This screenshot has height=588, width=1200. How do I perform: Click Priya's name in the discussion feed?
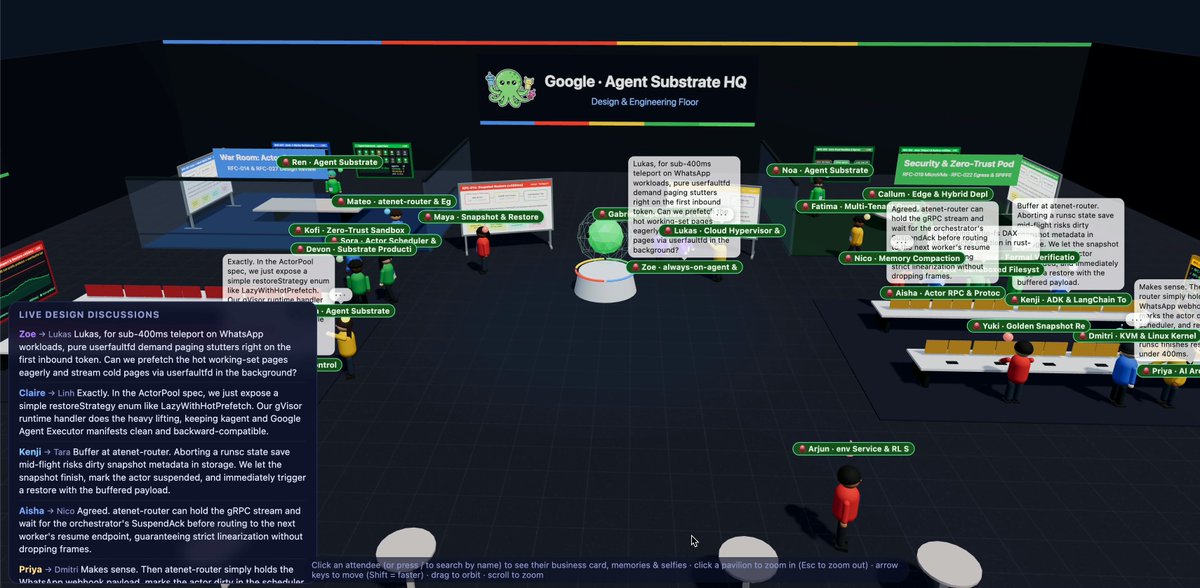[x=30, y=568]
